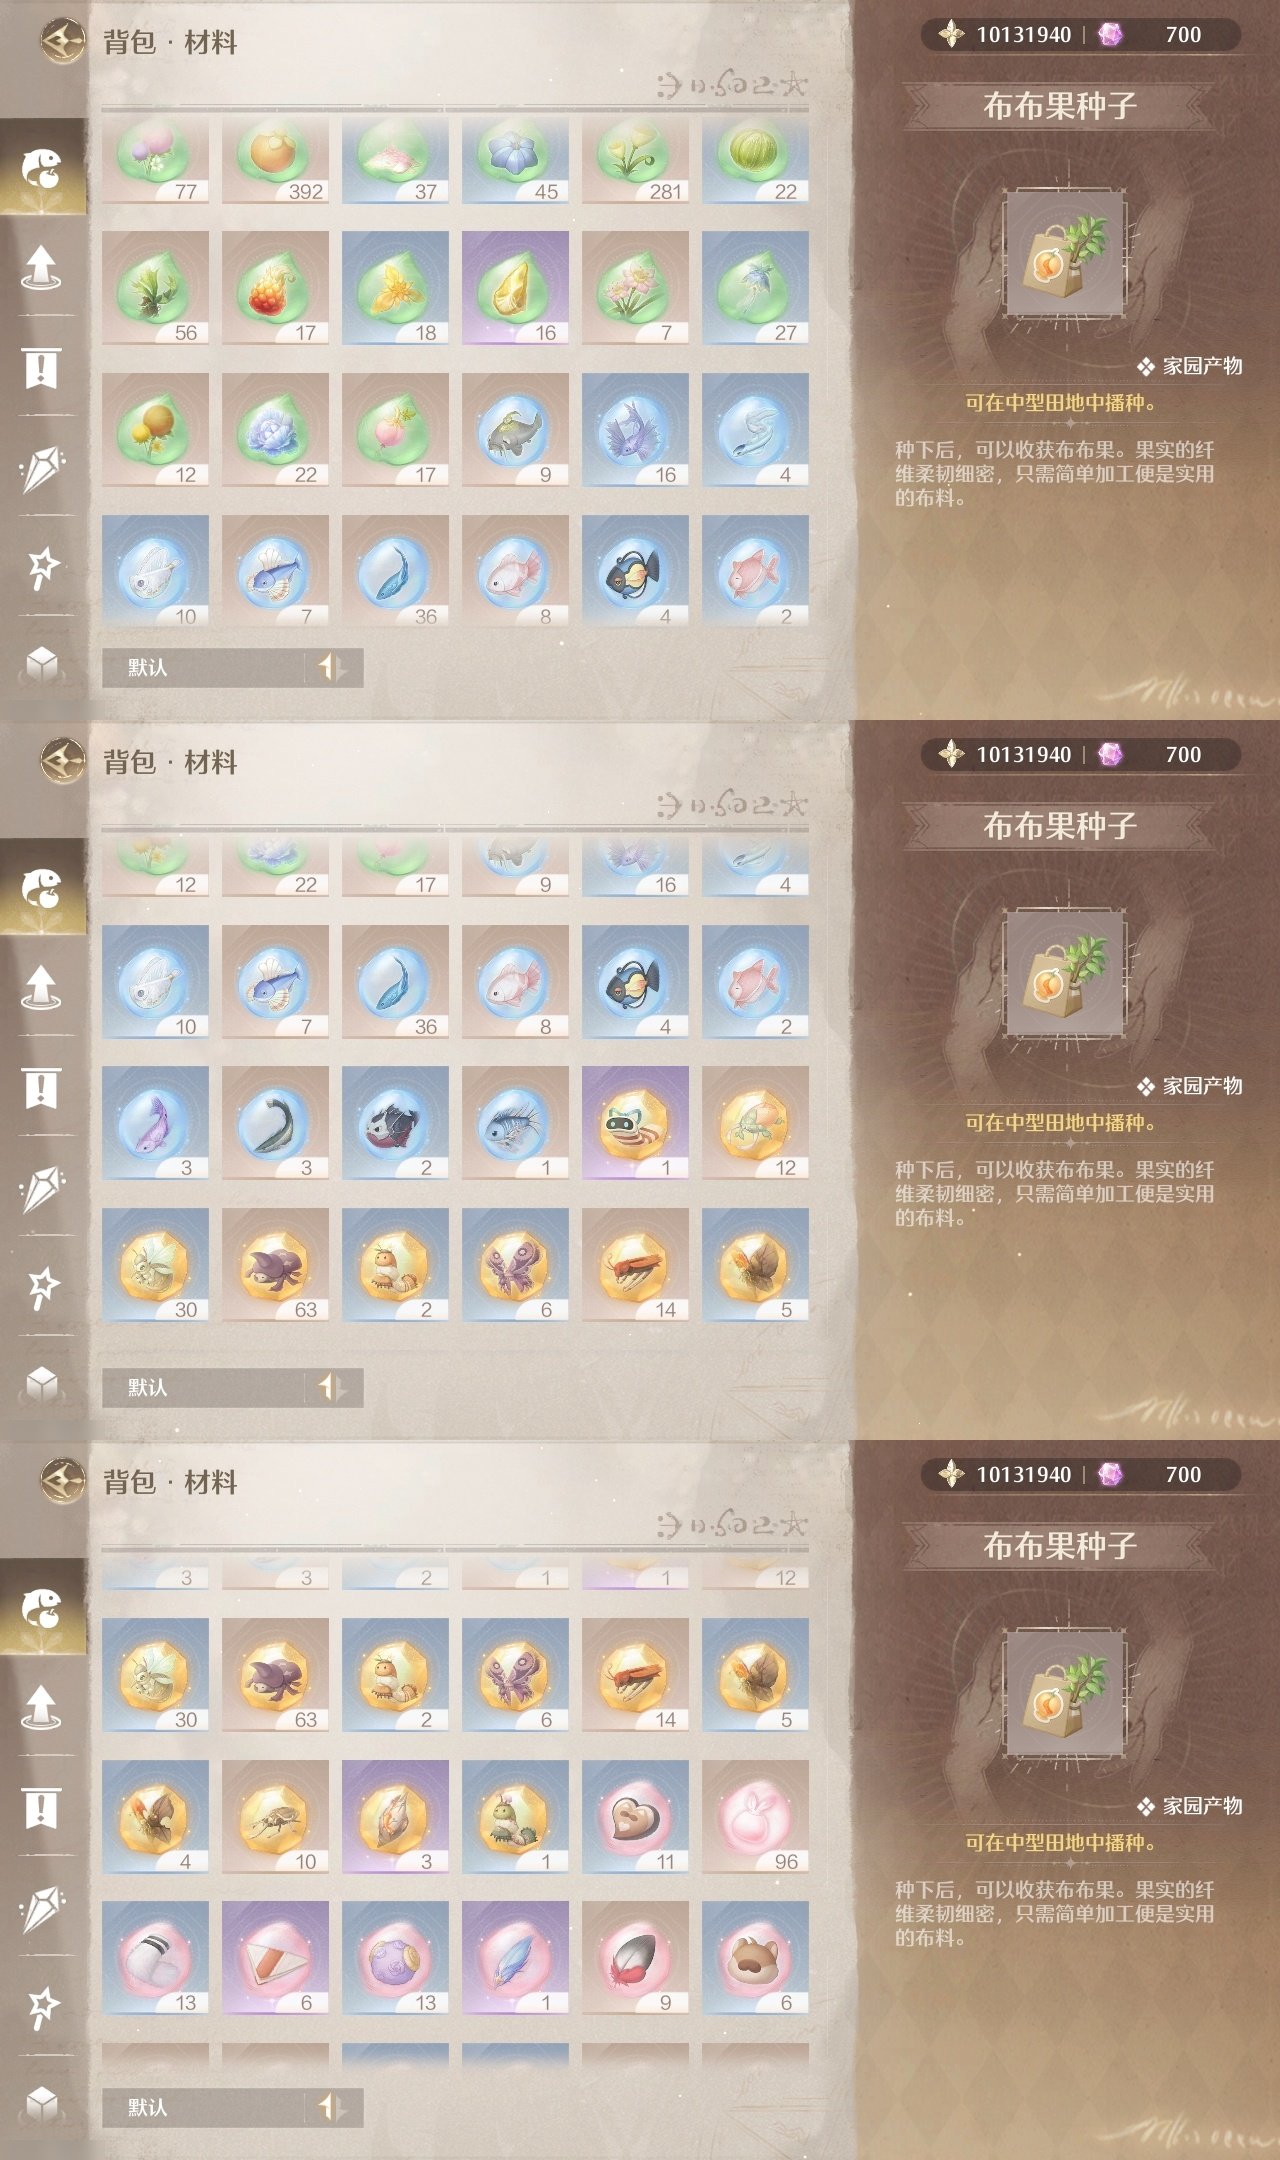The image size is (1280, 2160).
Task: Select the yellow flower item with count 281
Action: (x=635, y=160)
